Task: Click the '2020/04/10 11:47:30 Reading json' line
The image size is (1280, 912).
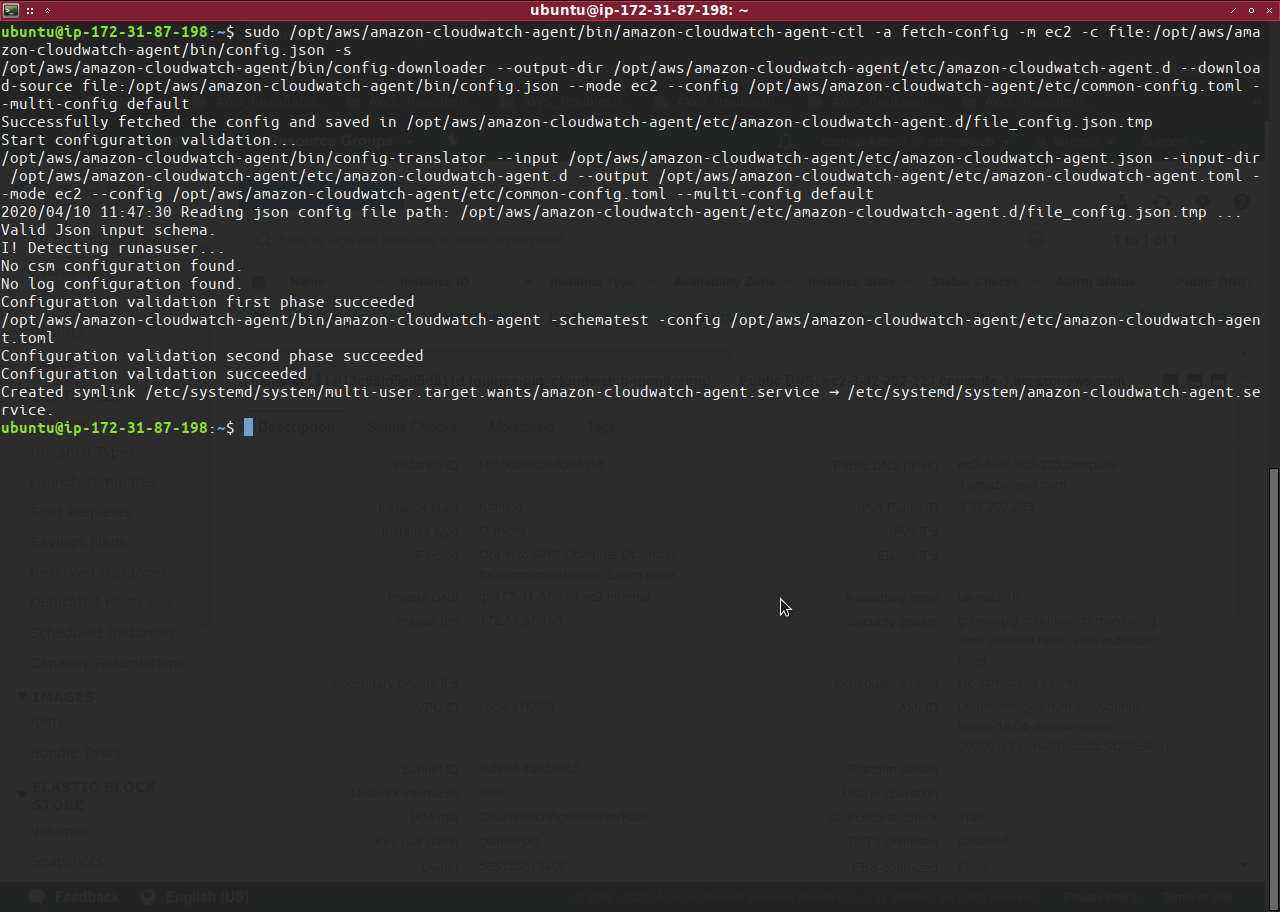Action: coord(621,212)
